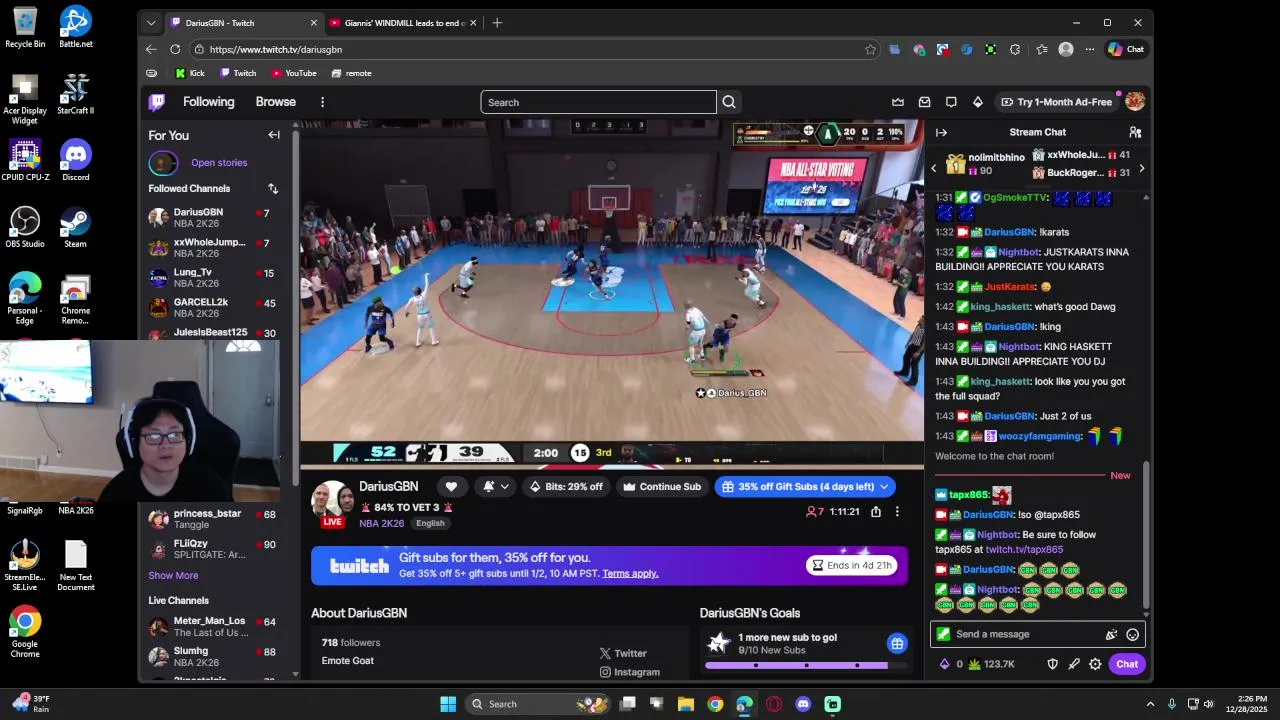1280x720 pixels.
Task: Open the Whispers speech bubble icon
Action: [951, 102]
